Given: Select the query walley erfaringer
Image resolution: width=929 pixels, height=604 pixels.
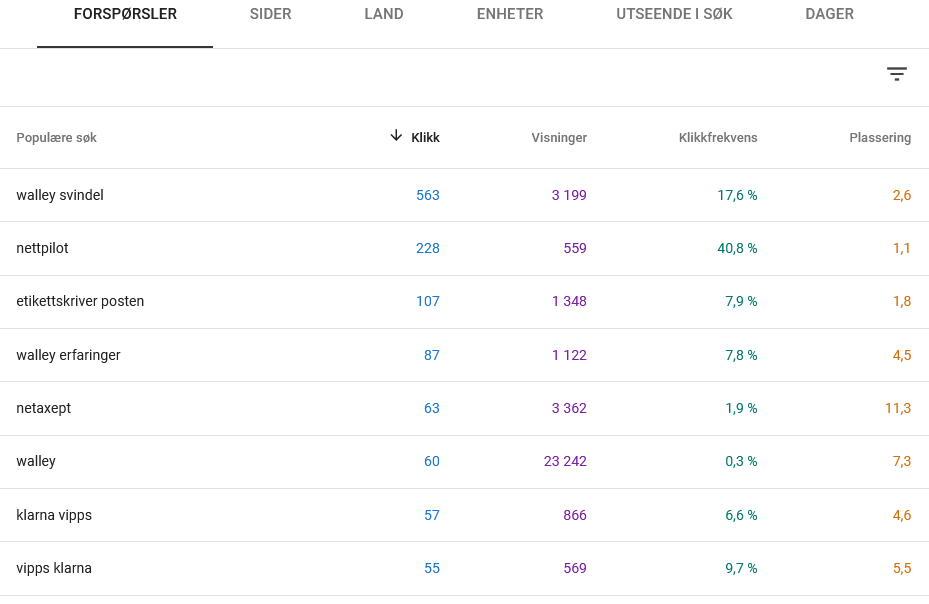Looking at the screenshot, I should click(68, 355).
